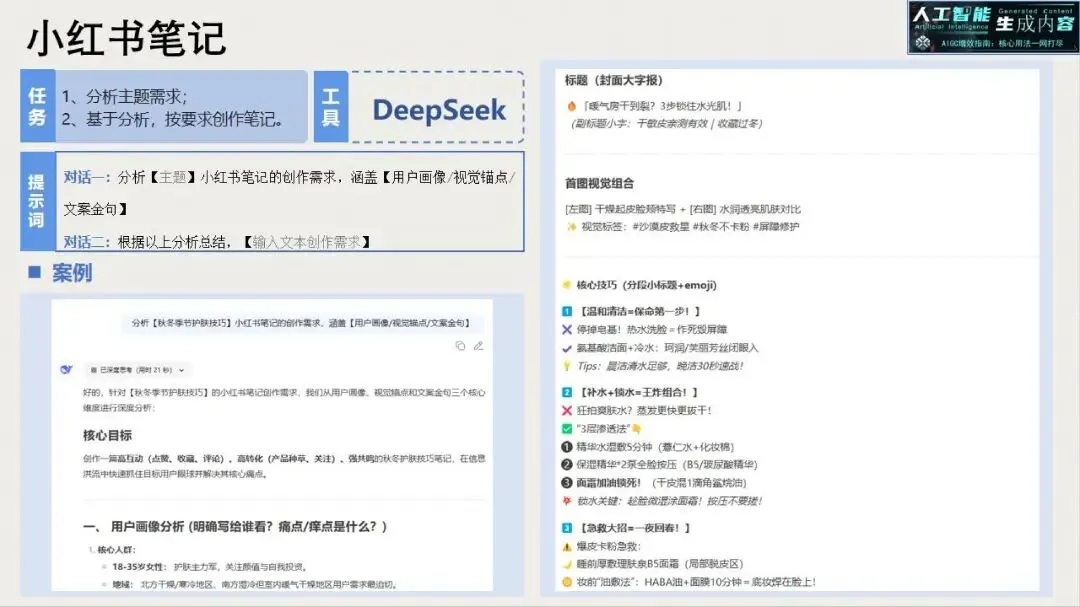This screenshot has height=607, width=1080.
Task: Click the black circled 1 before 精华水湿敷5分钟
Action: (x=567, y=446)
